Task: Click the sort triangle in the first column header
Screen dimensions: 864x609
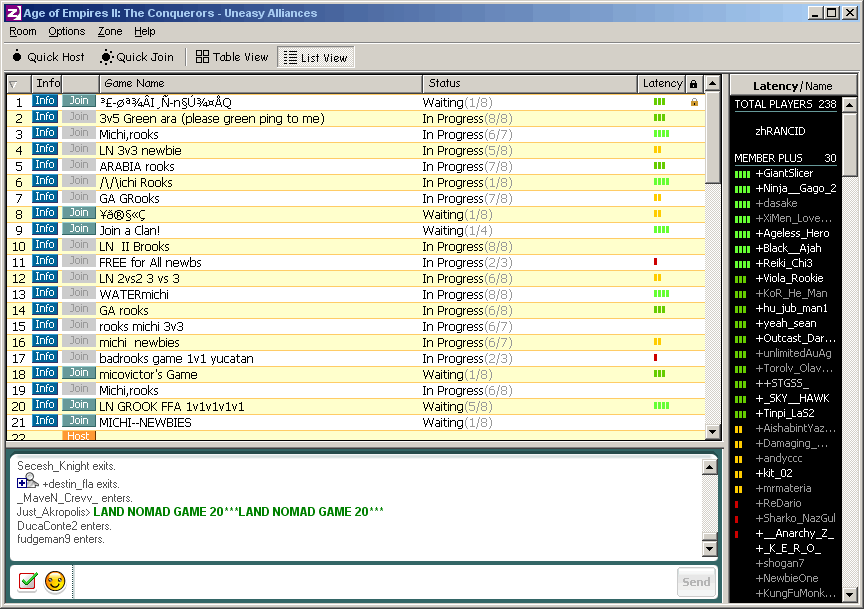Action: [13, 85]
